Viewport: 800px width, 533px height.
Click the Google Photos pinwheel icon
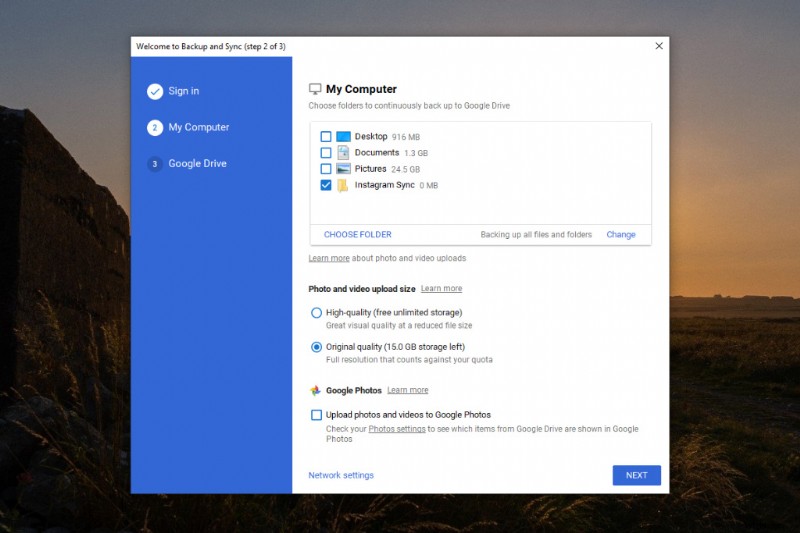[315, 391]
